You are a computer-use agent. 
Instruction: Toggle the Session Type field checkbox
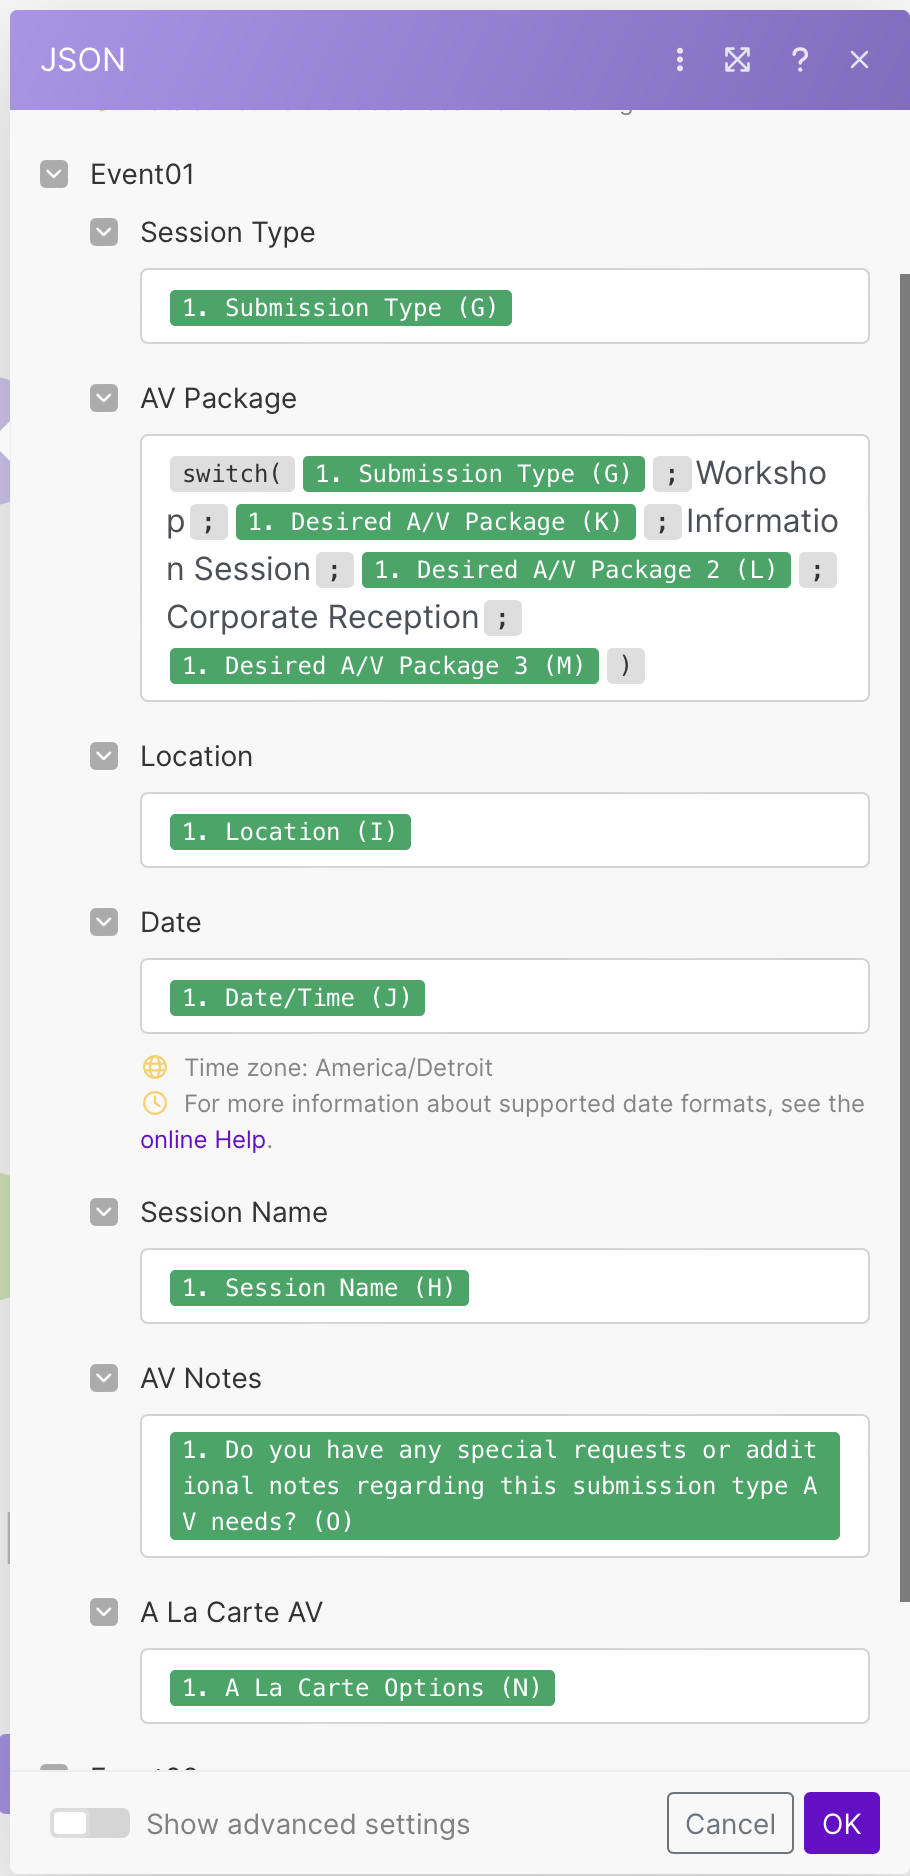(x=104, y=232)
